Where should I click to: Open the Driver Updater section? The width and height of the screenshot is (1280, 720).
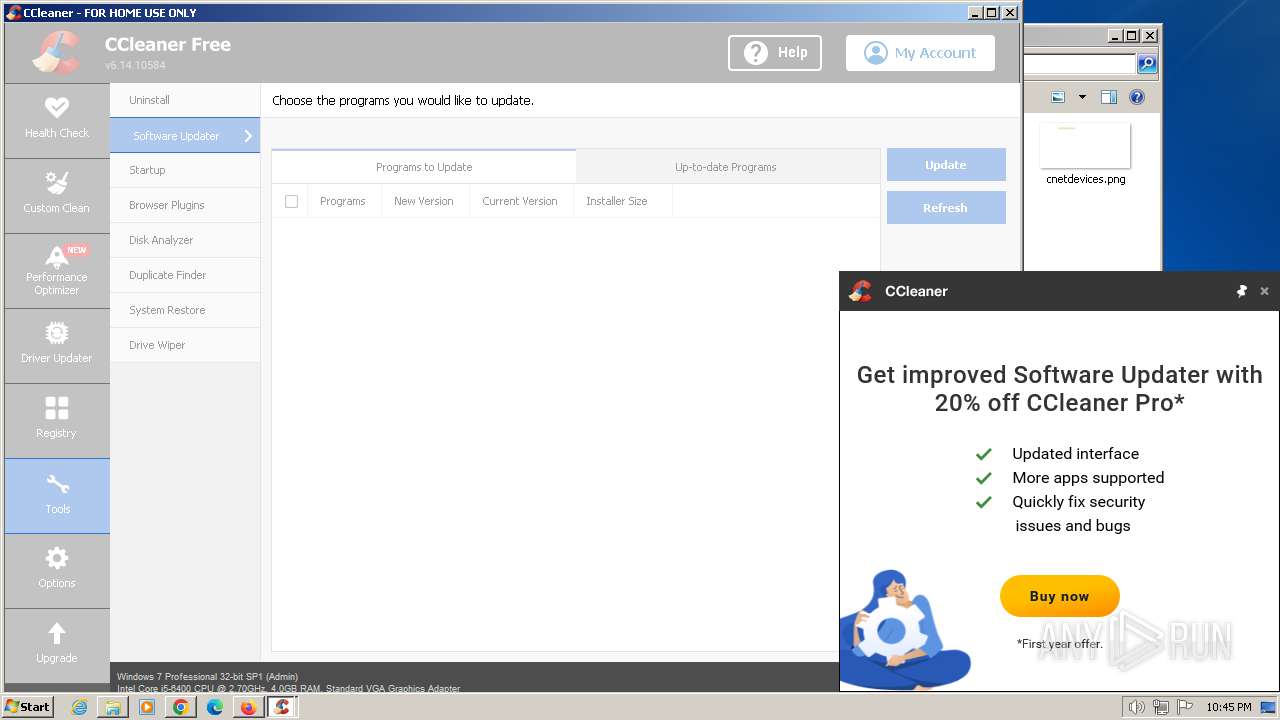pyautogui.click(x=57, y=345)
